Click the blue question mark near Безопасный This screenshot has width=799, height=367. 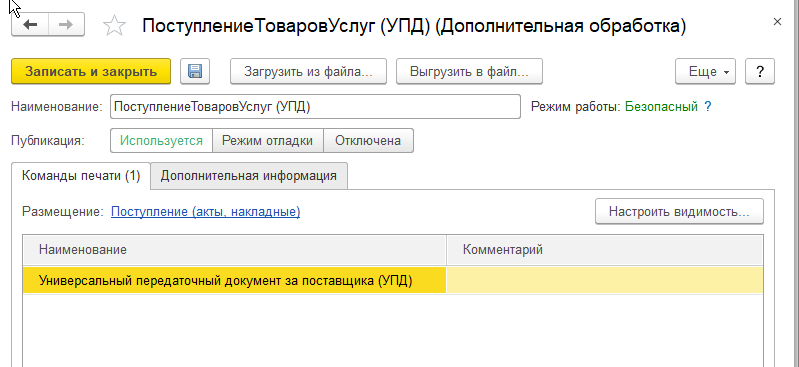tap(707, 107)
